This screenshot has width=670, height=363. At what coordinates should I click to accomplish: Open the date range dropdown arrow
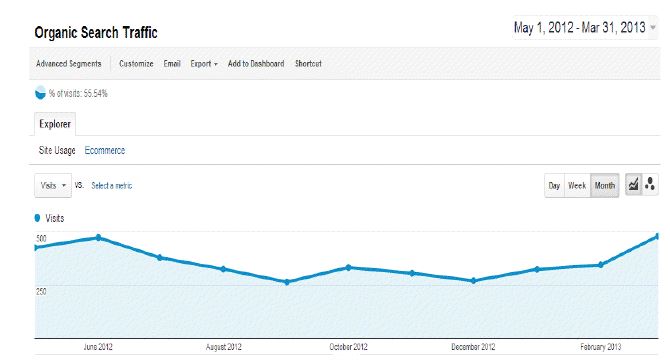tap(652, 28)
